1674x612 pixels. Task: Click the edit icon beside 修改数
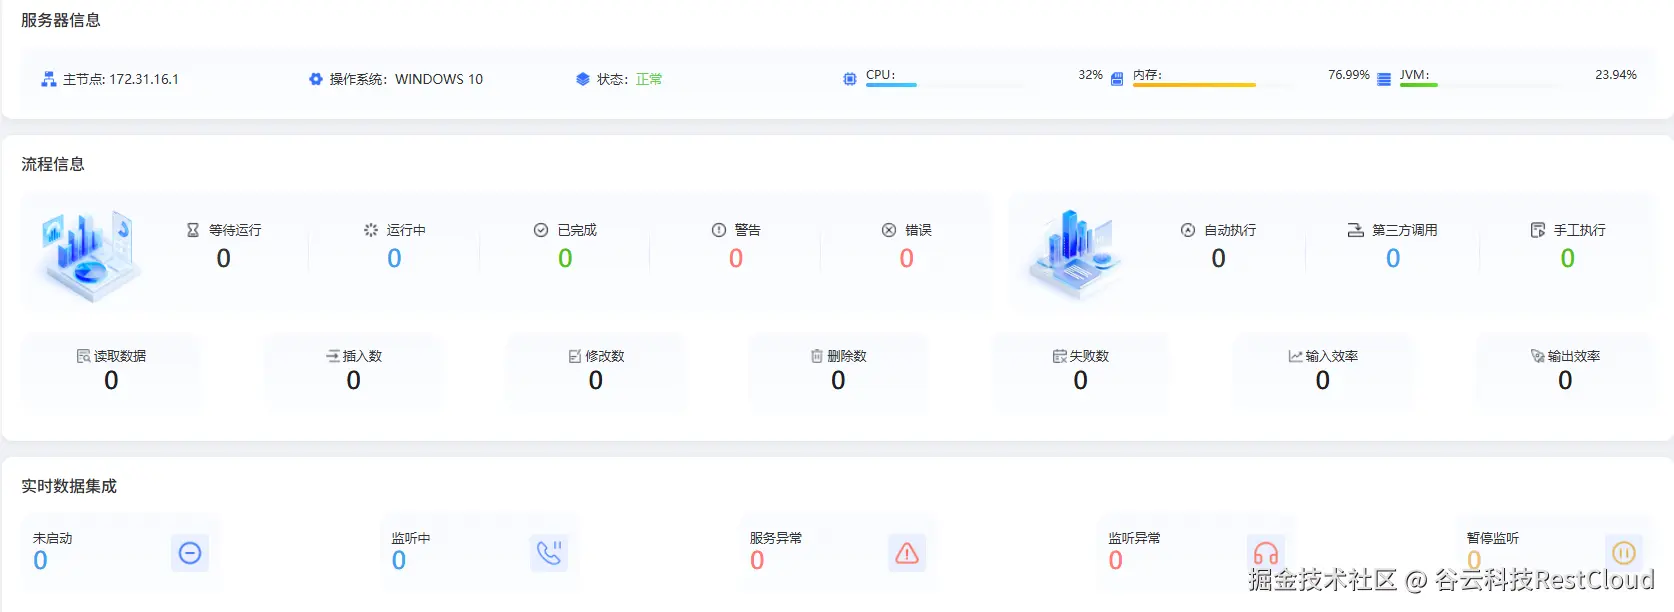pyautogui.click(x=575, y=356)
